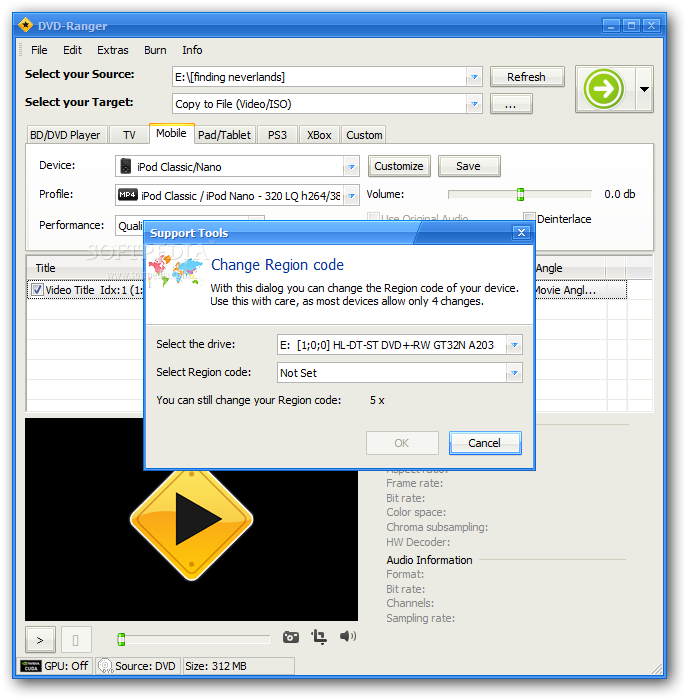Click the Volume slider handle
This screenshot has height=699, width=687.
[520, 194]
